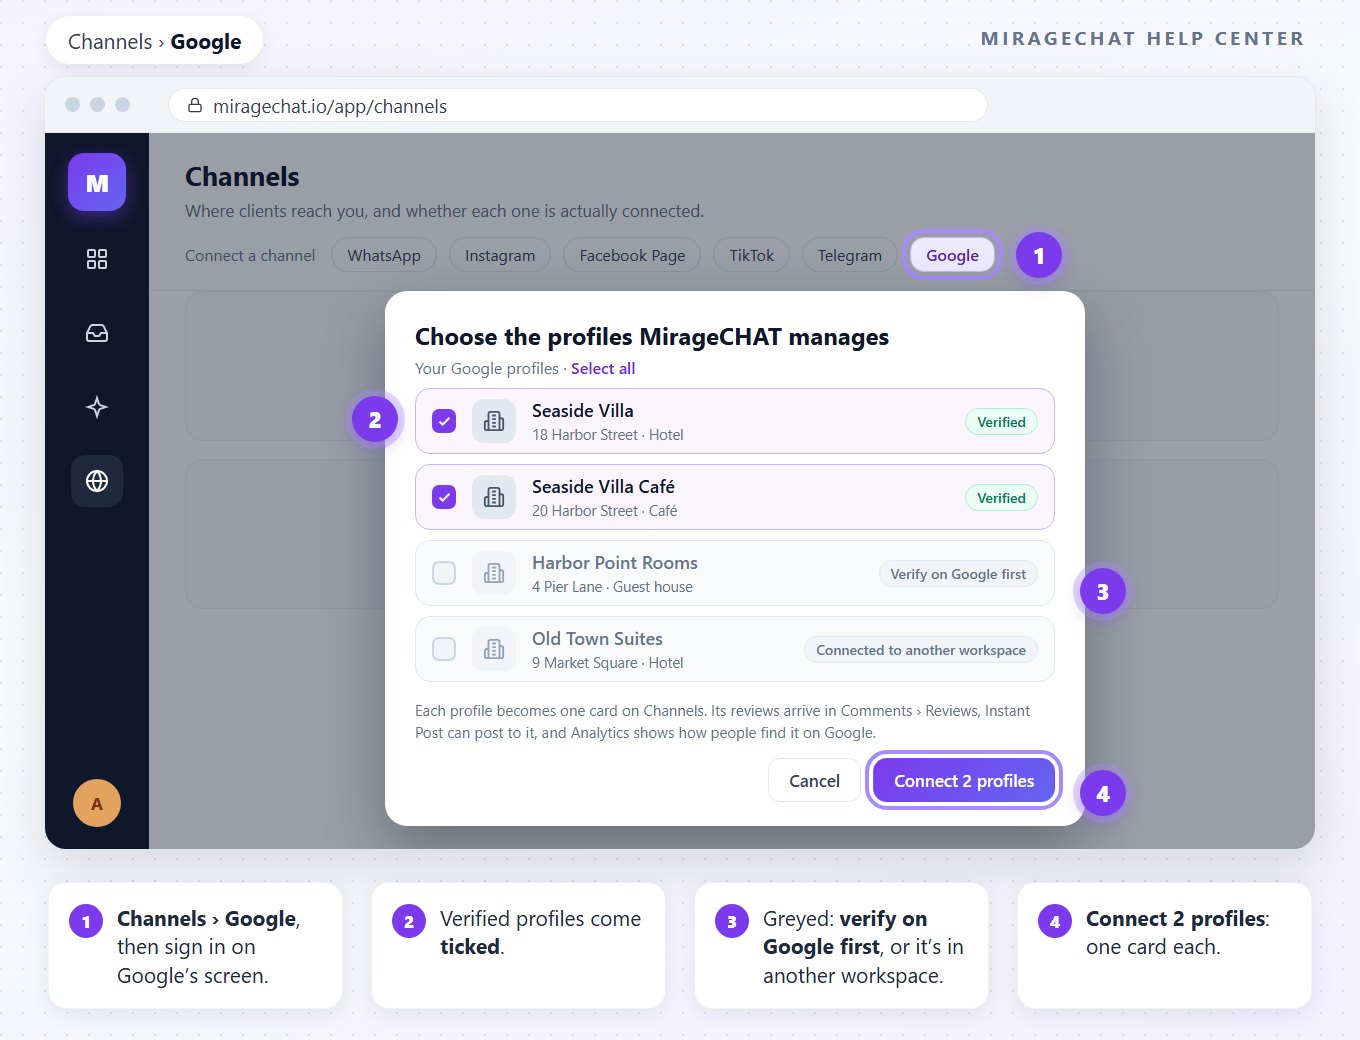
Task: Click the Verified badge on Seaside Villa Café
Action: coord(1001,498)
